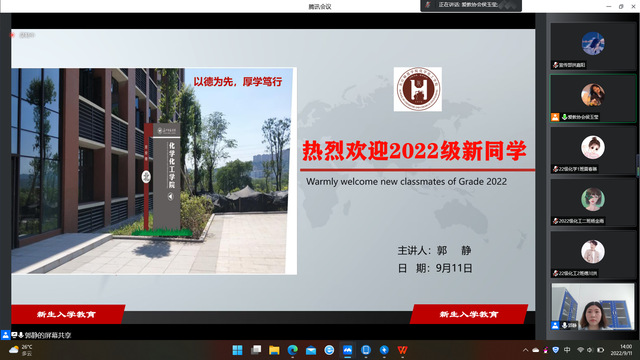Switch to the Tencent Meeting taskbar icon

pyautogui.click(x=347, y=350)
